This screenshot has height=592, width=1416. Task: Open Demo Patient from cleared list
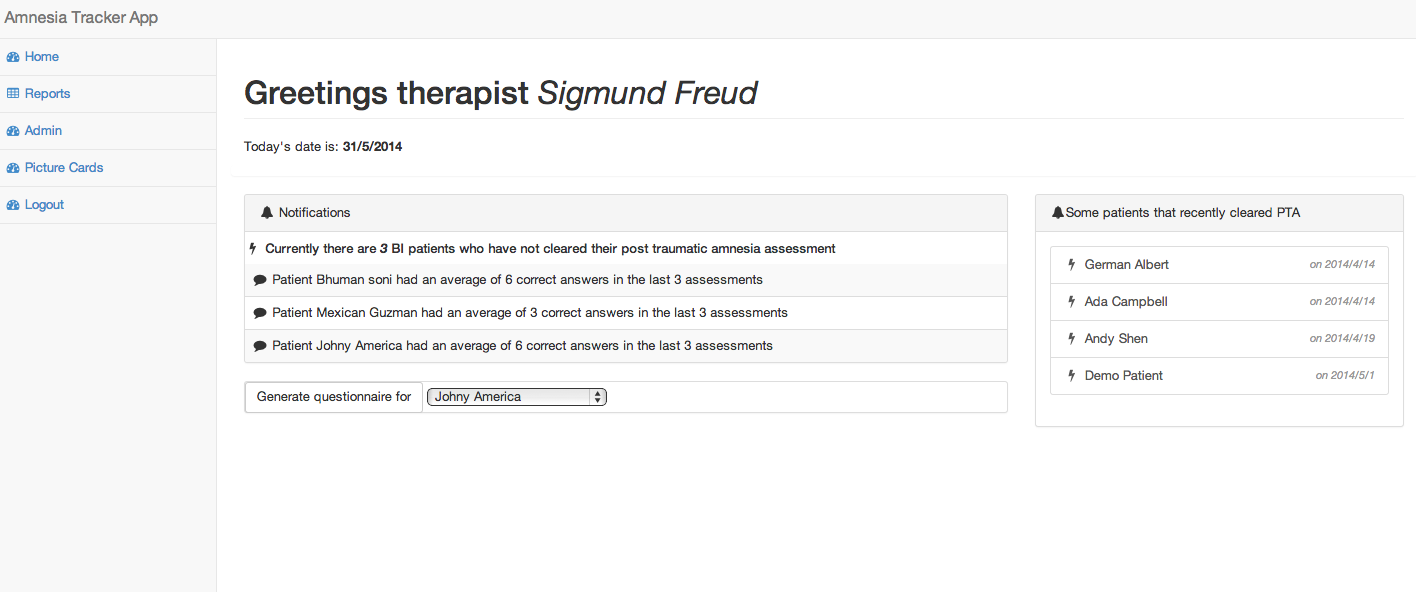pyautogui.click(x=1123, y=376)
